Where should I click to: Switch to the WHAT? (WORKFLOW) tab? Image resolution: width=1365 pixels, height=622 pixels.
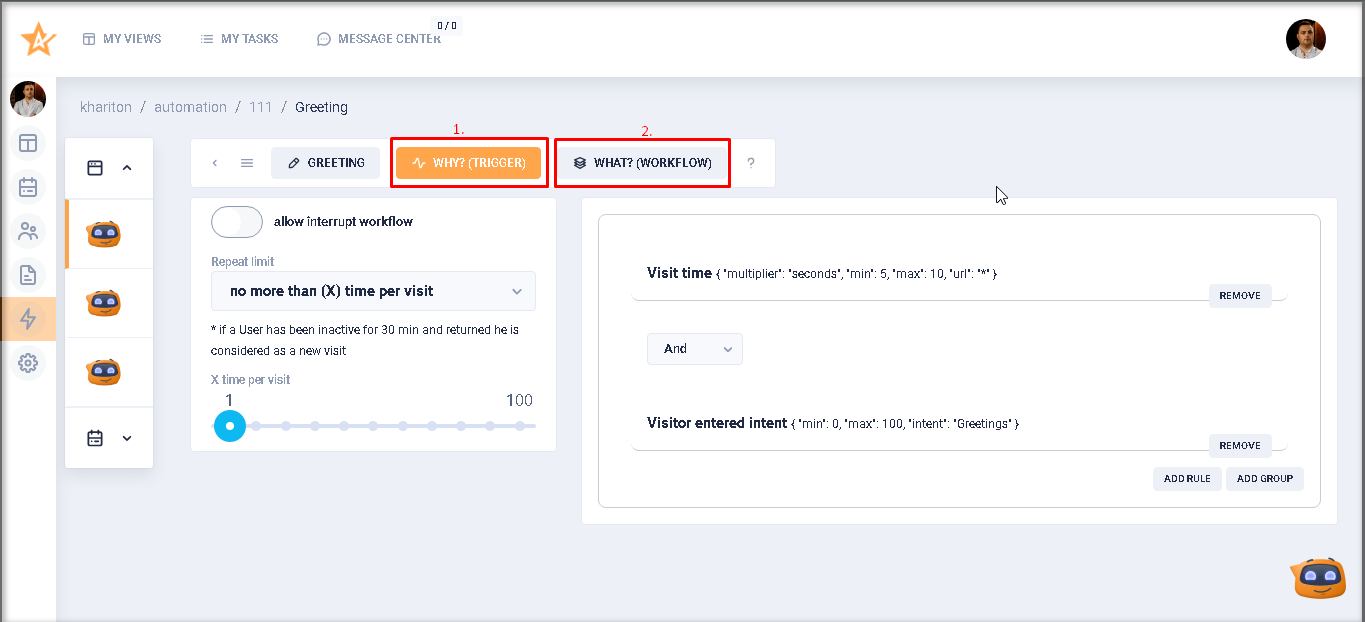(642, 163)
